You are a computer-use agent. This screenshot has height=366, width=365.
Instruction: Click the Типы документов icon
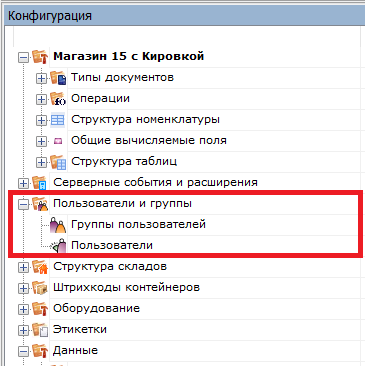pyautogui.click(x=58, y=78)
